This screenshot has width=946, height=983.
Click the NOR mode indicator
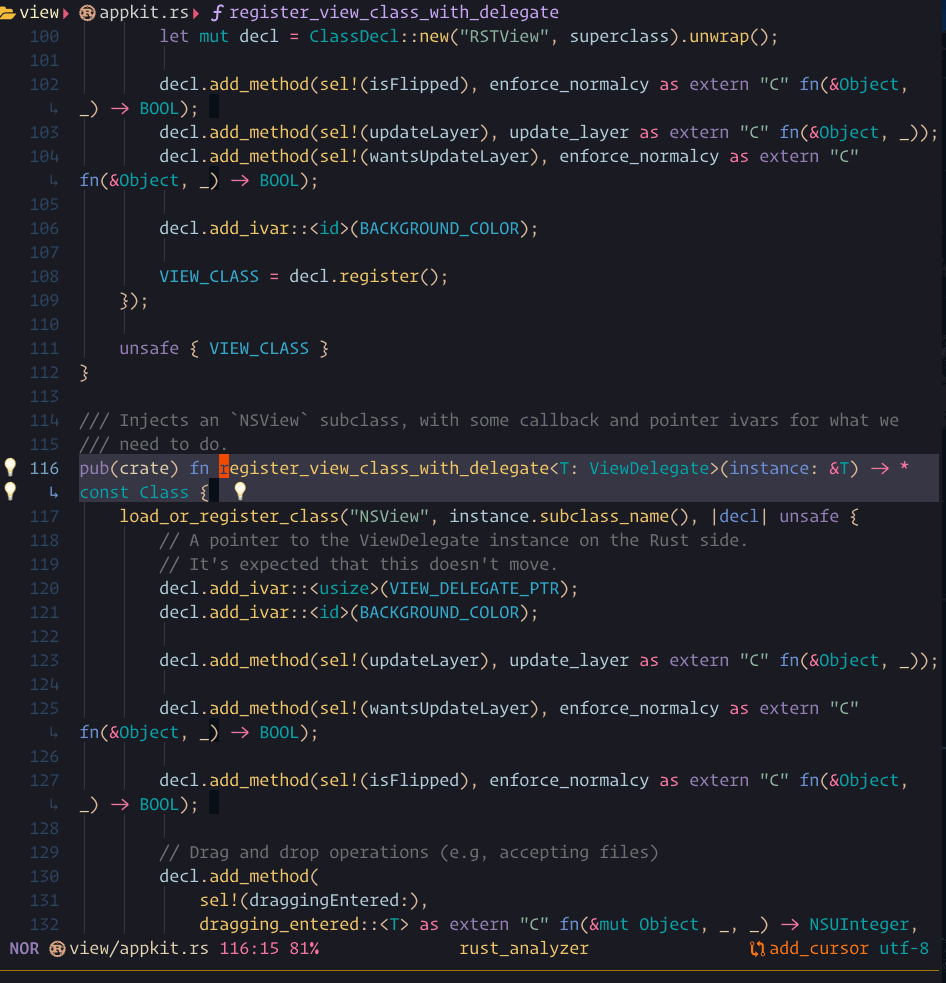point(24,949)
